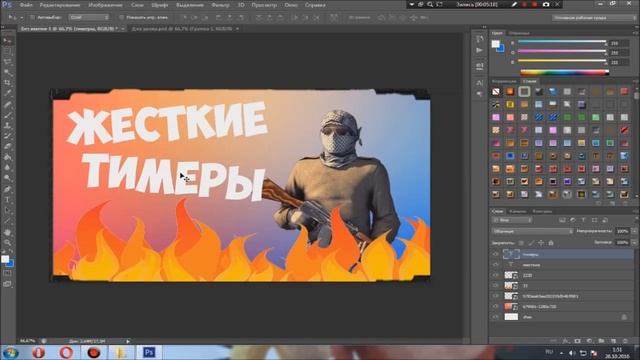This screenshot has height=360, width=640.
Task: Open the Редактирование menu
Action: [60, 5]
